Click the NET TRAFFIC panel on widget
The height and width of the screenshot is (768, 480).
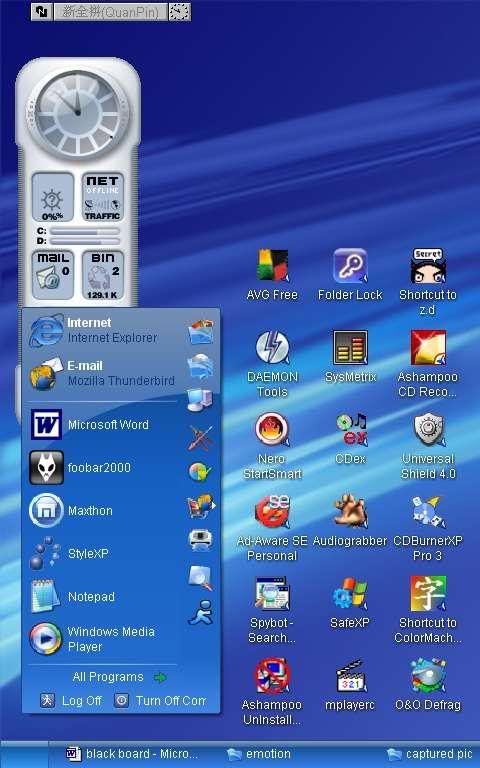point(102,197)
